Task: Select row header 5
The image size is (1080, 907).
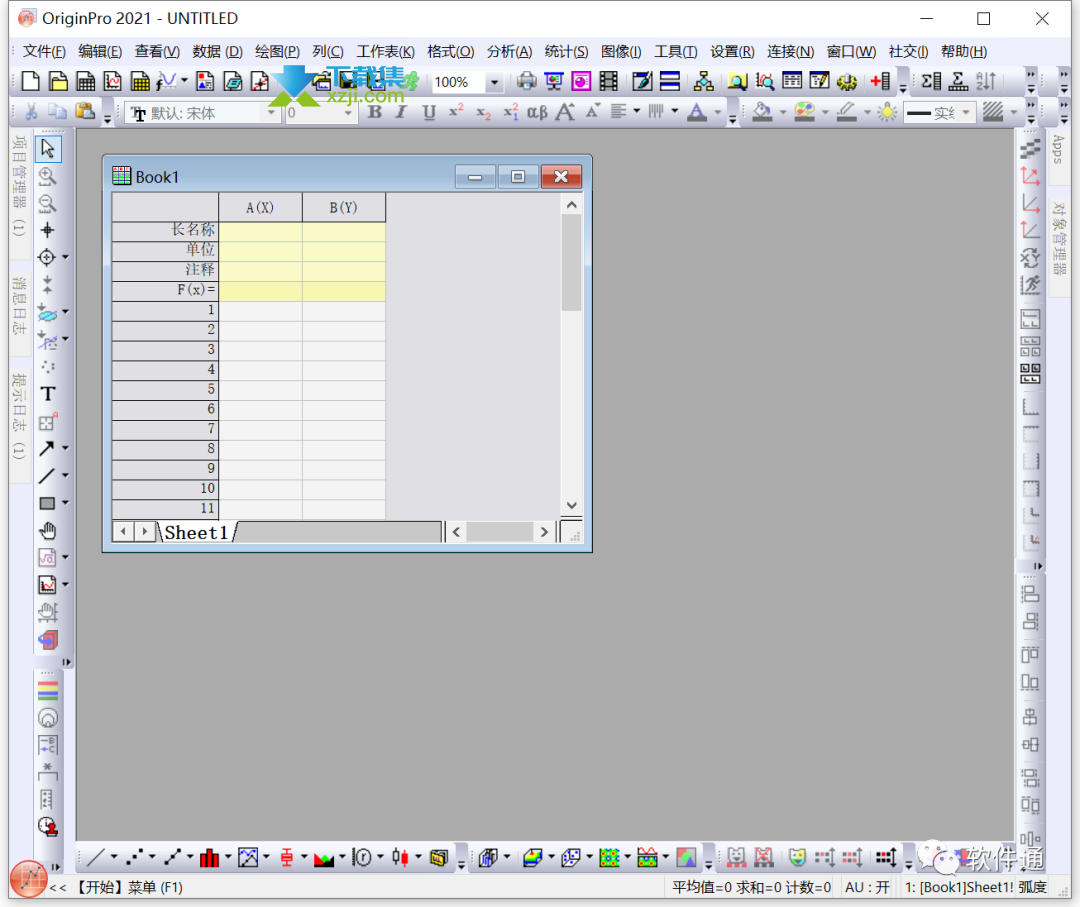Action: pyautogui.click(x=165, y=389)
